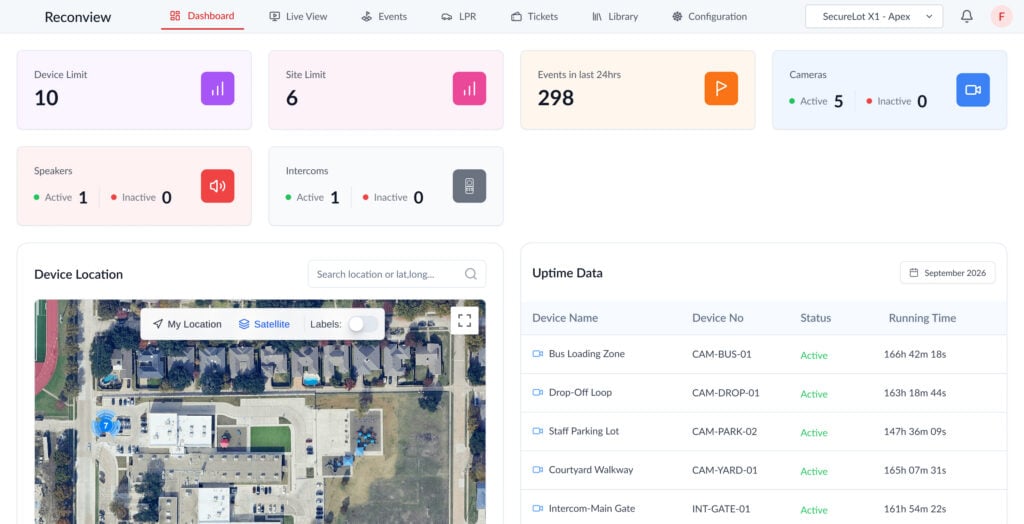Click the Device Limit value 10

coord(46,98)
